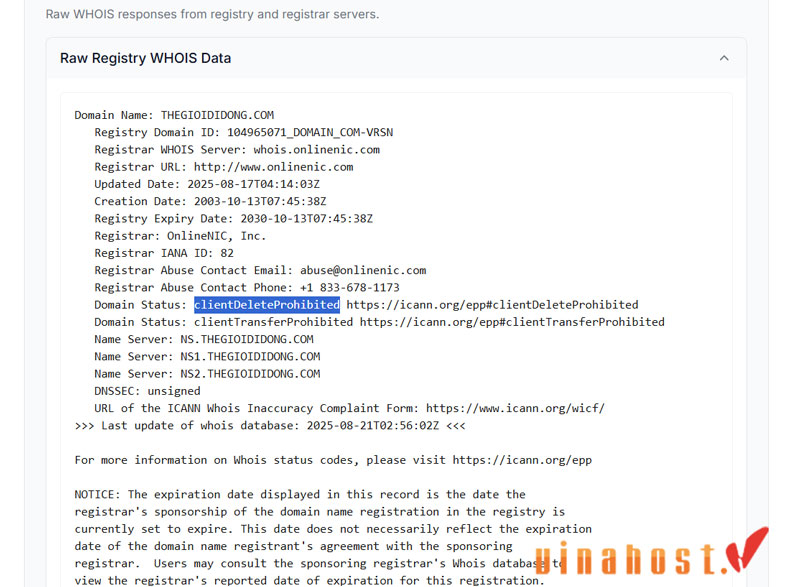This screenshot has width=800, height=587.
Task: Click the Registrar WHOIS Server line
Action: click(237, 150)
